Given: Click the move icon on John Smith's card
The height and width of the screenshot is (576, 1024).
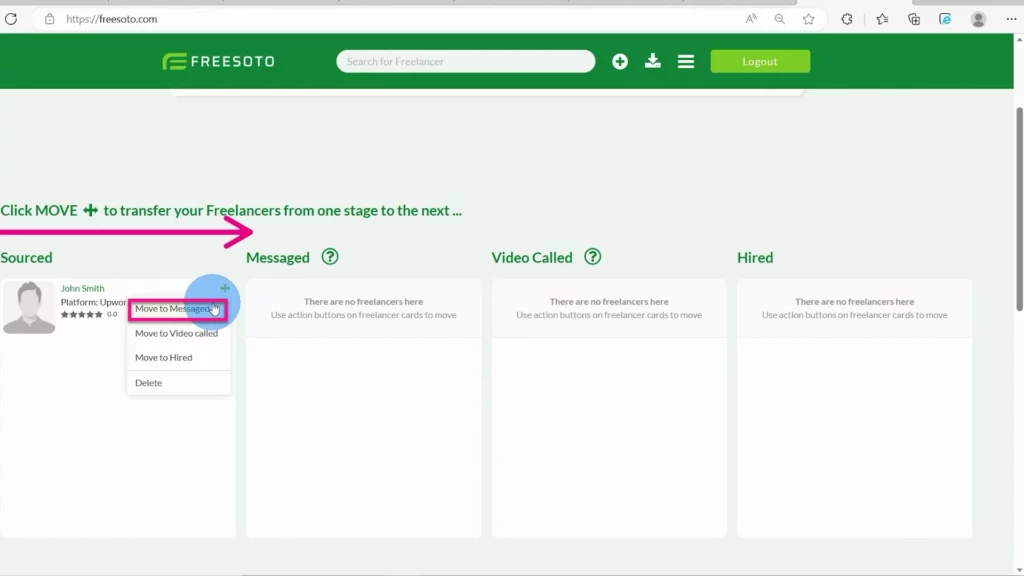Looking at the screenshot, I should [225, 288].
